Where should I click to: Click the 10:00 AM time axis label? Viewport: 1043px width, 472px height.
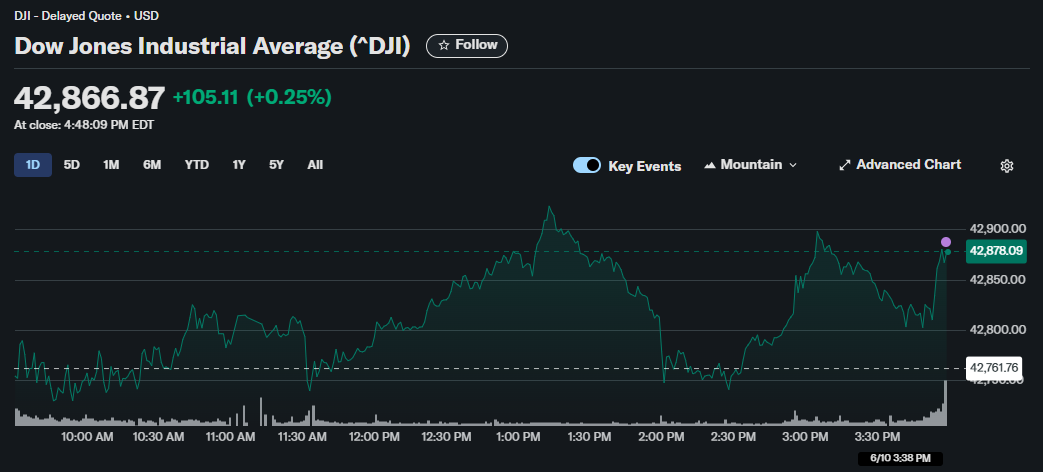click(86, 437)
